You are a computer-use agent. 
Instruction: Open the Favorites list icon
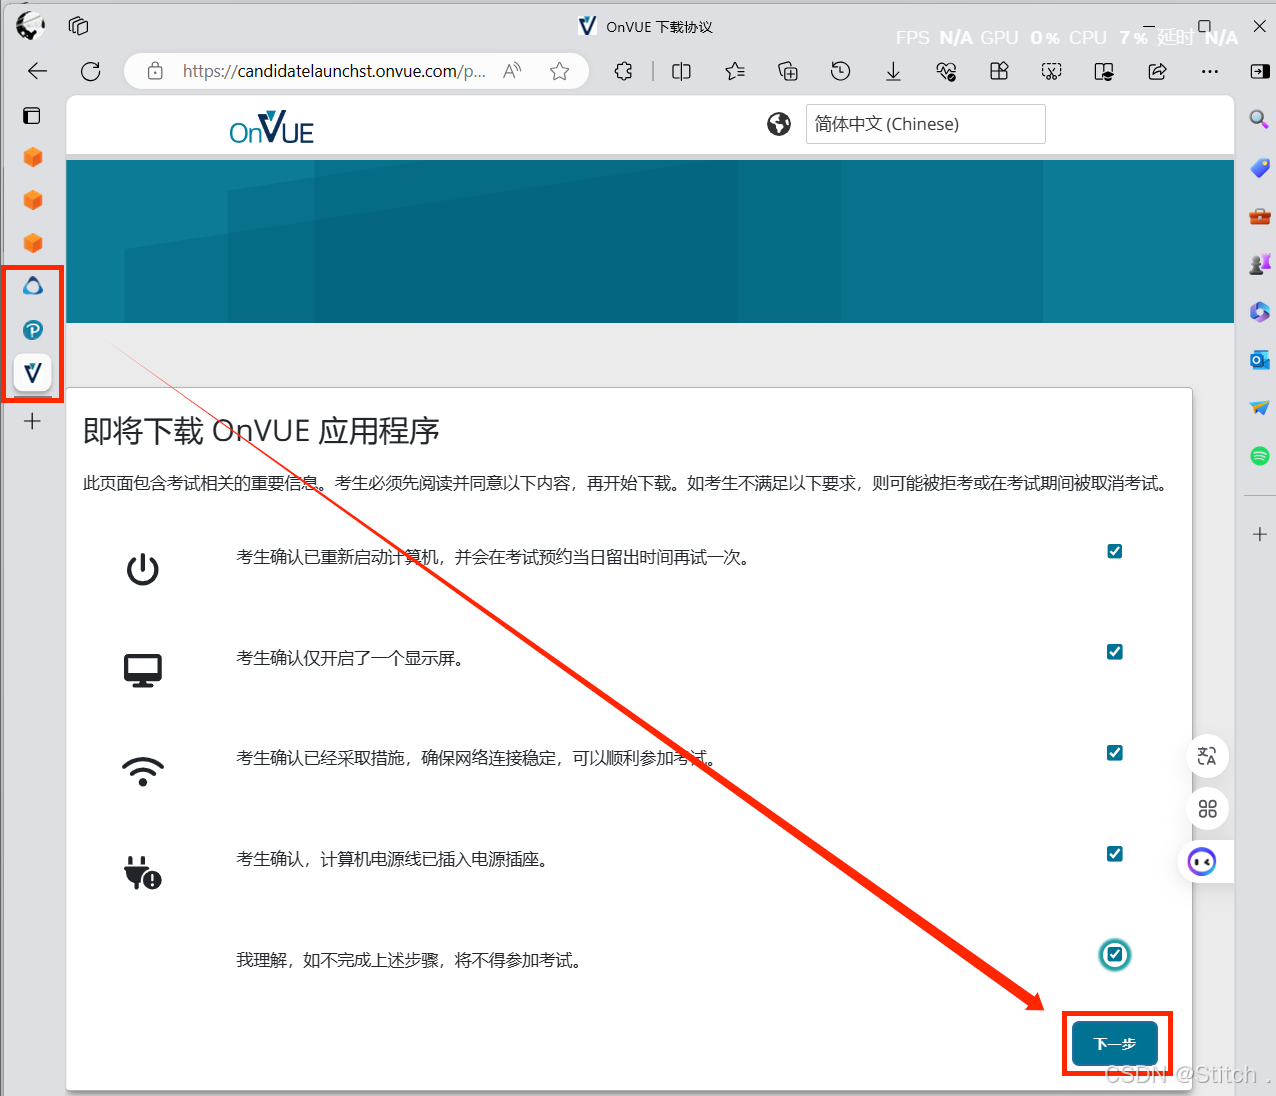(735, 71)
